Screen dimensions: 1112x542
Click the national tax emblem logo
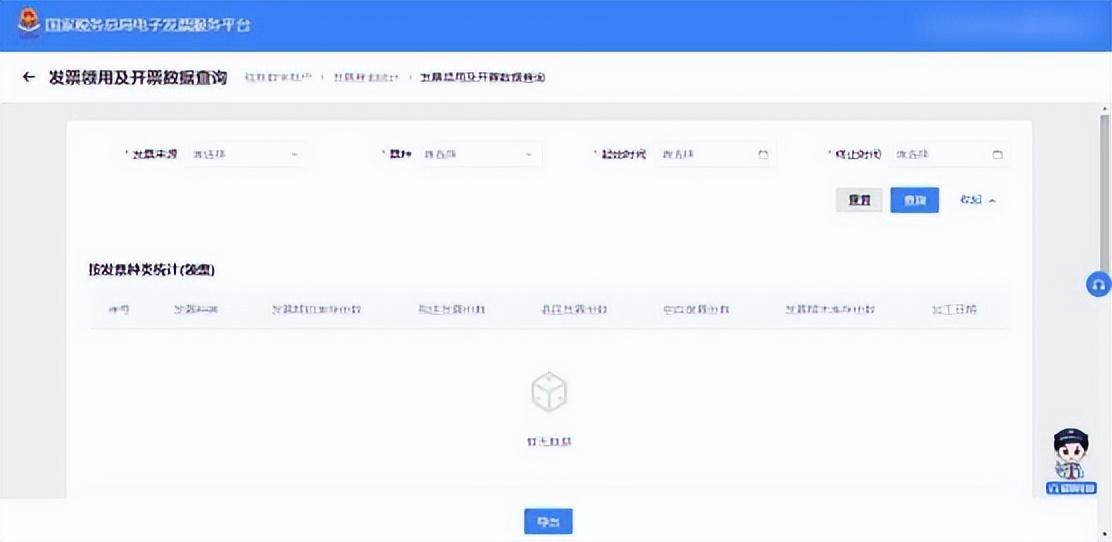tap(29, 23)
